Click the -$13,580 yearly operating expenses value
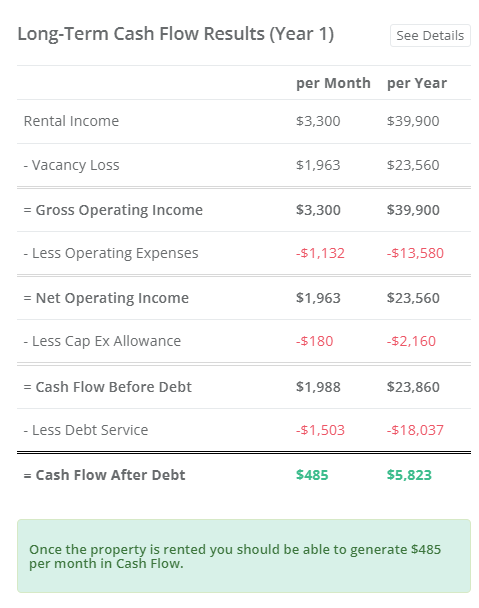 click(415, 254)
